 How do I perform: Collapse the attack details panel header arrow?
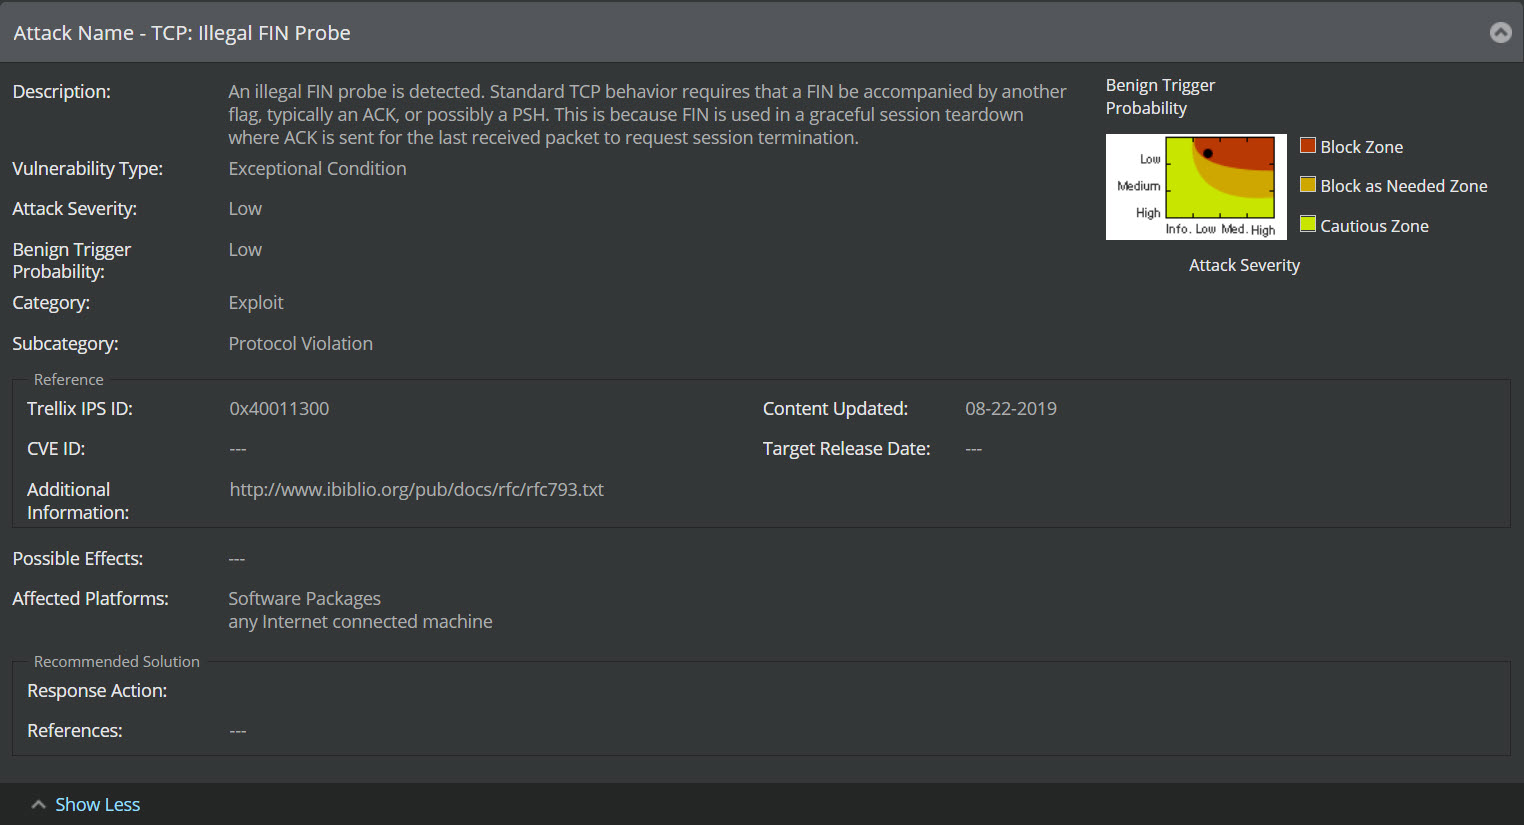(x=1500, y=33)
